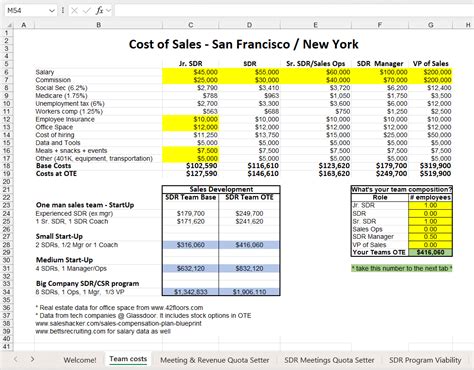Viewport: 474px width, 370px height.
Task: Click next sheet navigation arrow
Action: coord(32,359)
